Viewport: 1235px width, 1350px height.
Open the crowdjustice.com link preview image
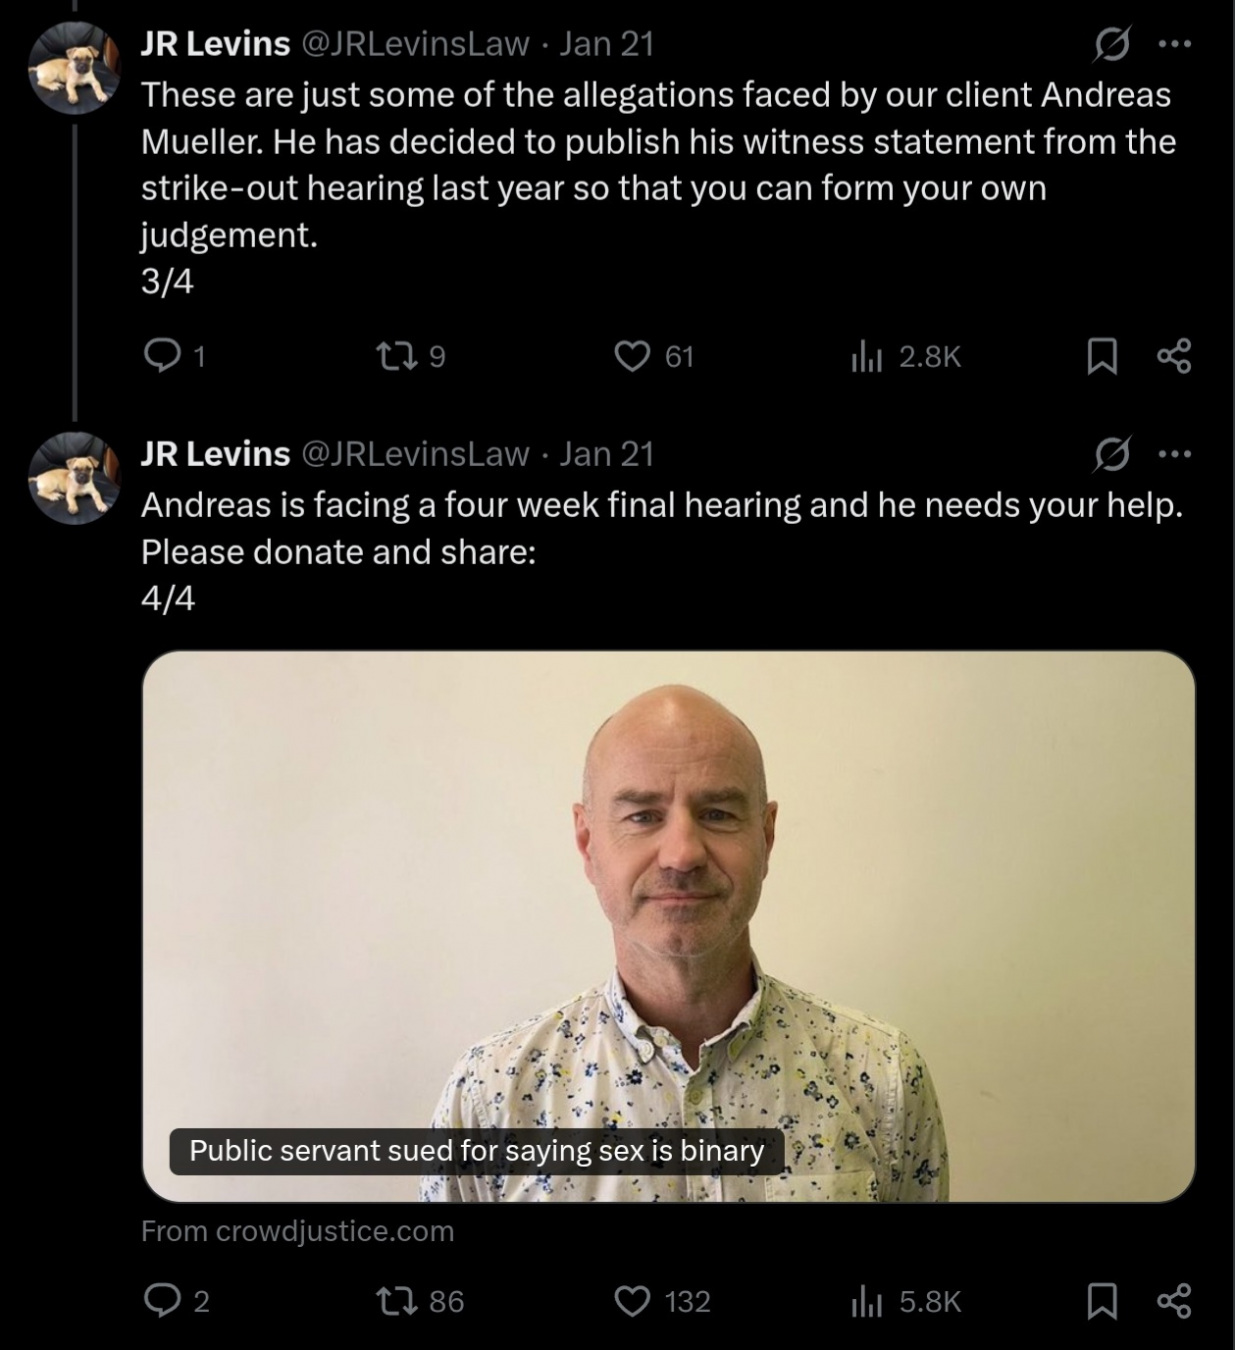668,925
